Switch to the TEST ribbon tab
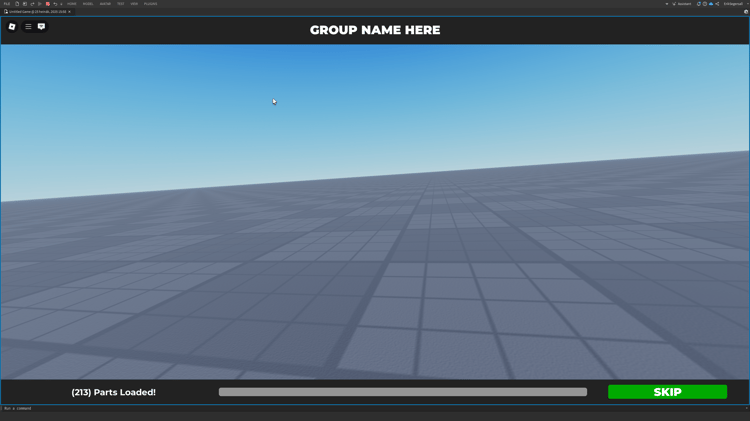This screenshot has height=421, width=750. point(121,4)
